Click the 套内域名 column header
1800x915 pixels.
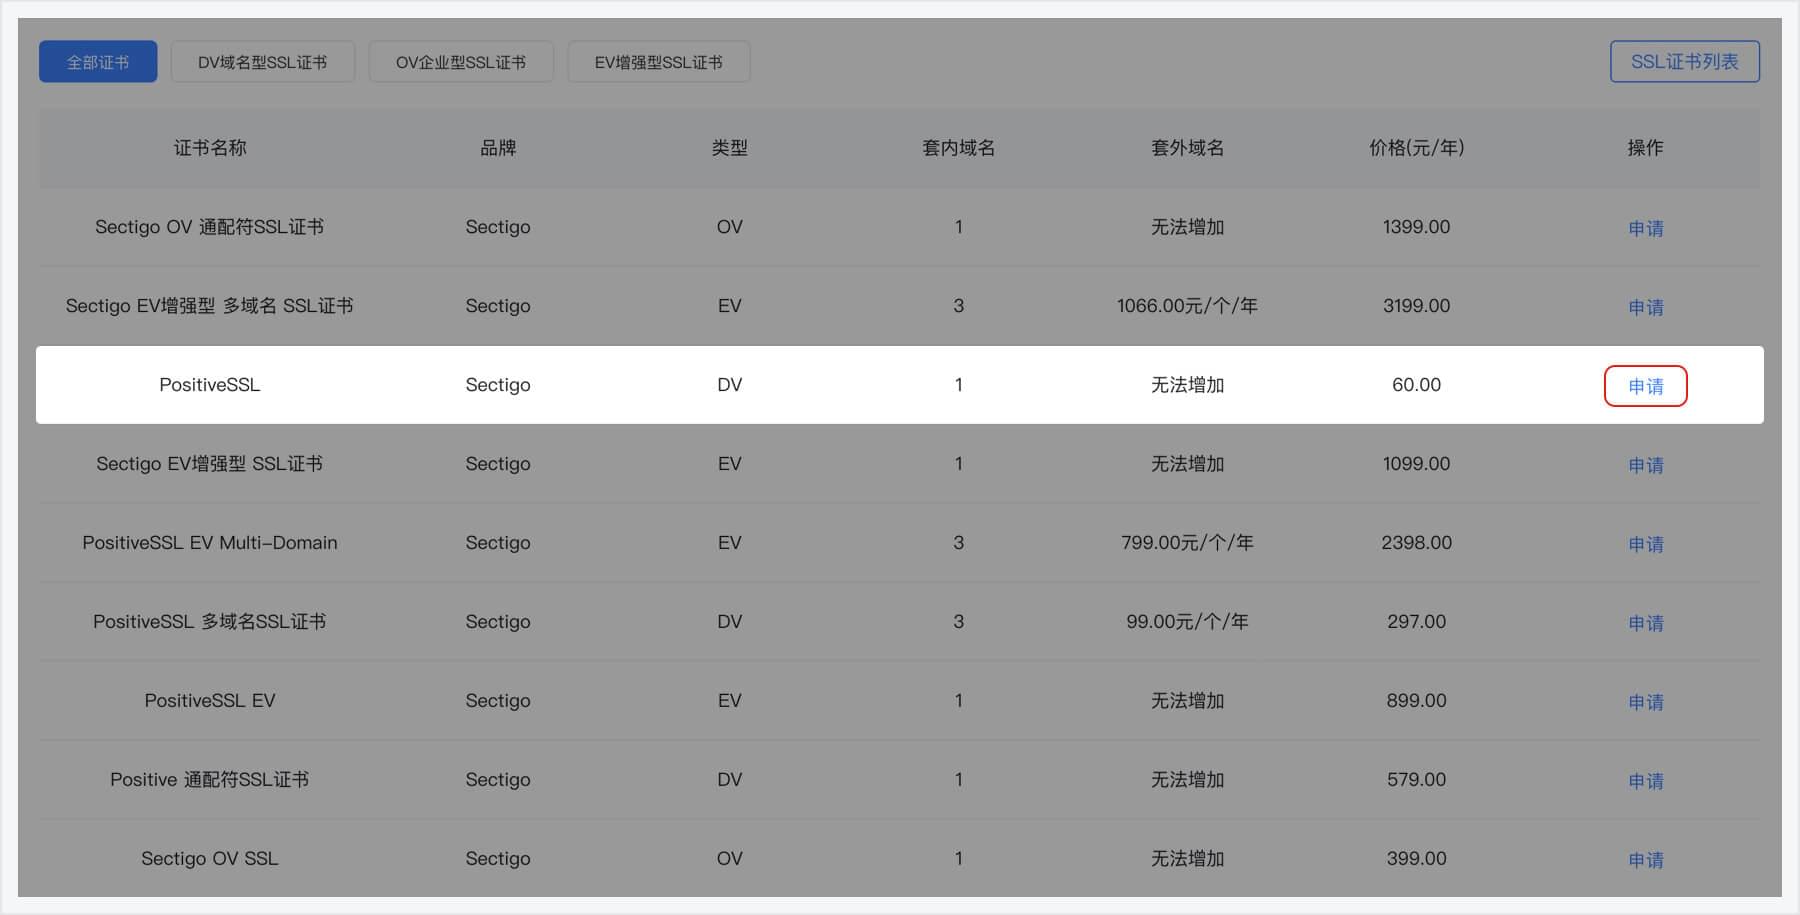pos(959,148)
